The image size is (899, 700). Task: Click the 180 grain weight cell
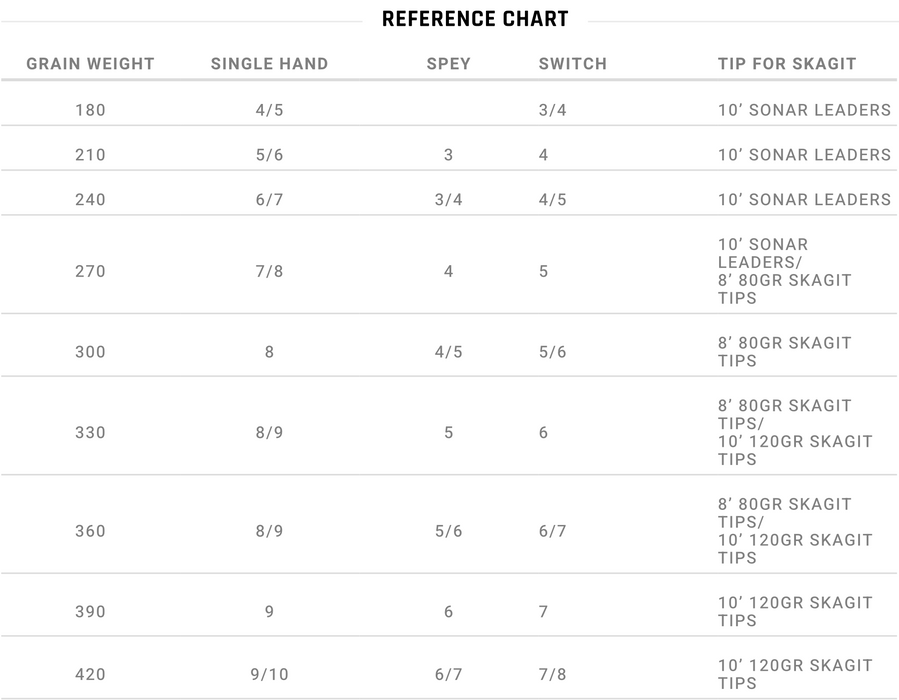(91, 110)
